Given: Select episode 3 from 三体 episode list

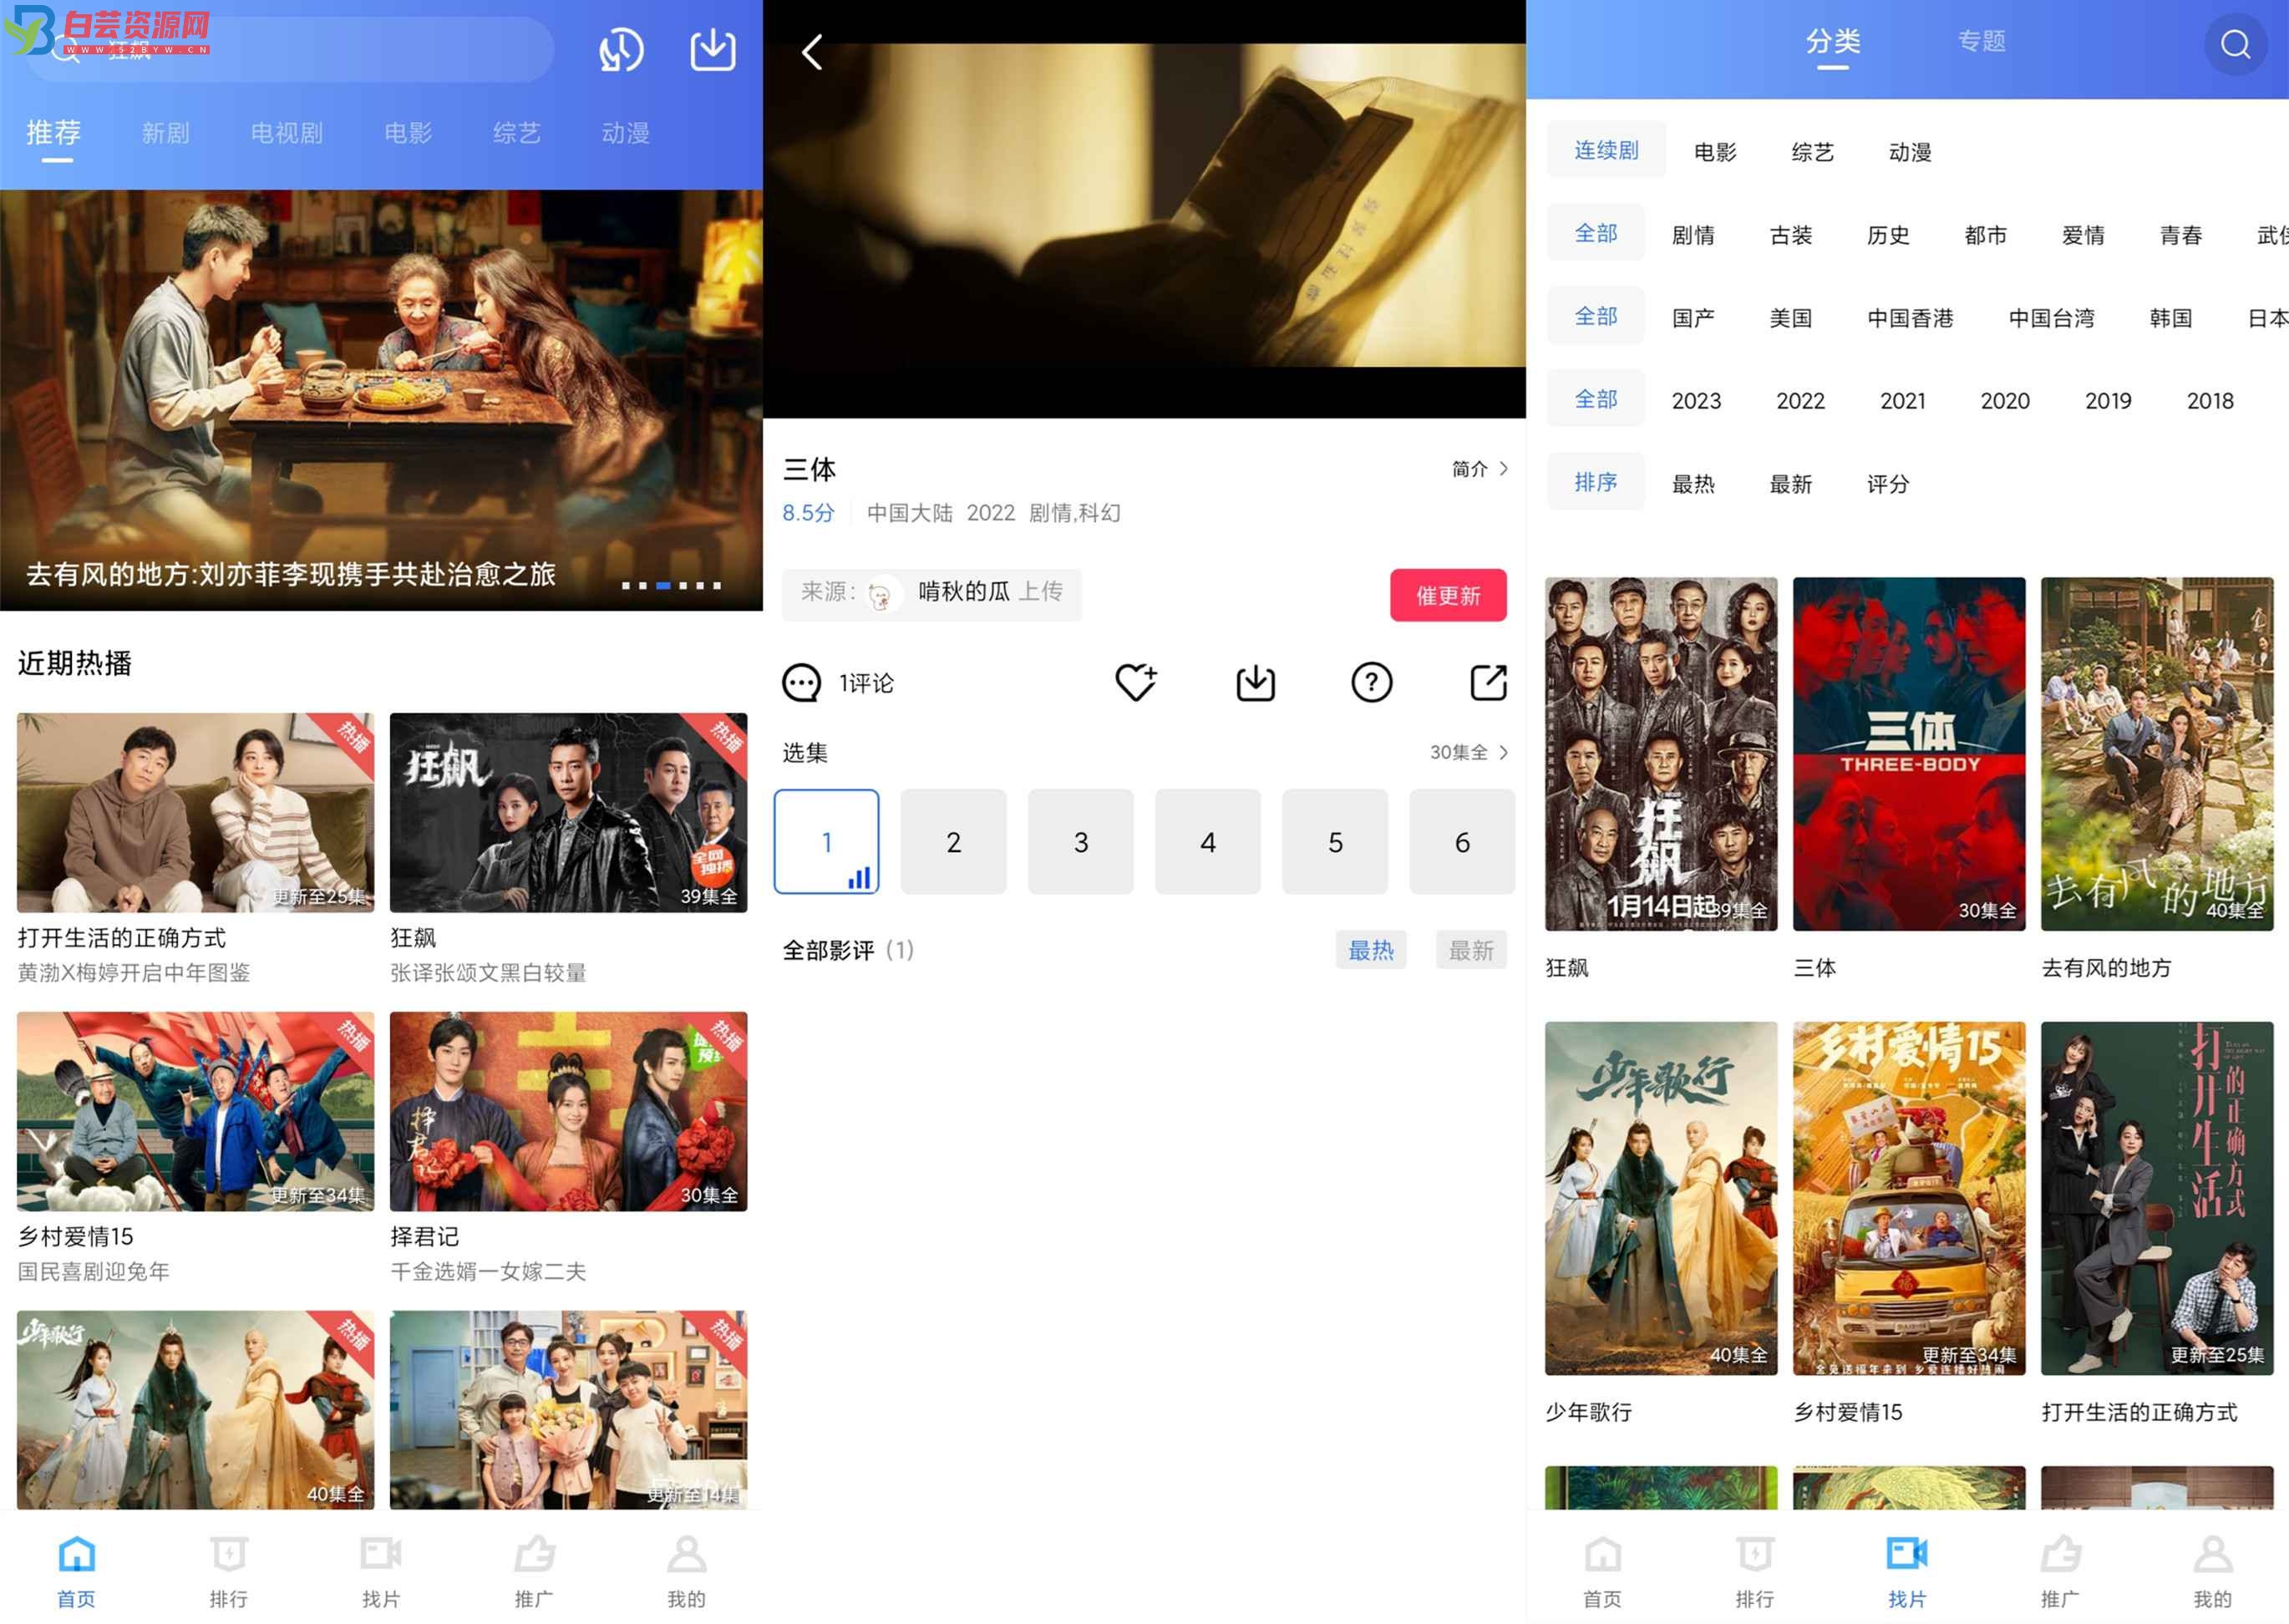Looking at the screenshot, I should [x=1079, y=840].
